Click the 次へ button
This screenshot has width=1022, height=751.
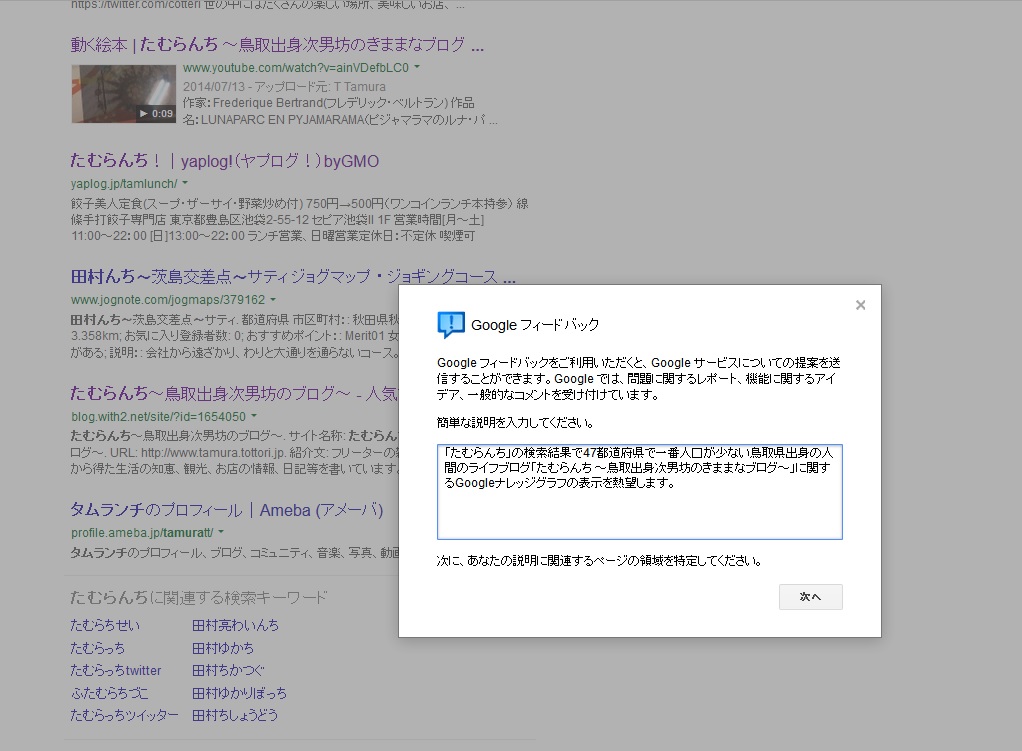(810, 596)
